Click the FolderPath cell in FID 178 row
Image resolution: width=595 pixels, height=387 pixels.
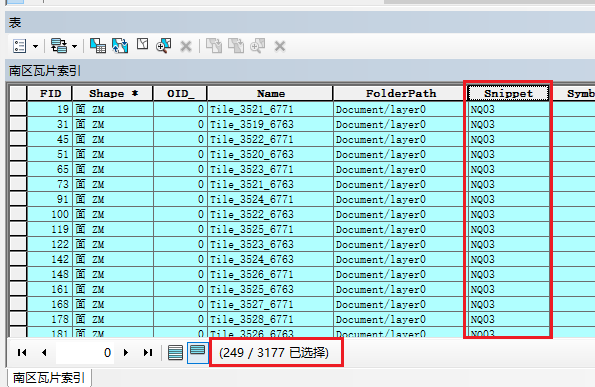tap(400, 319)
